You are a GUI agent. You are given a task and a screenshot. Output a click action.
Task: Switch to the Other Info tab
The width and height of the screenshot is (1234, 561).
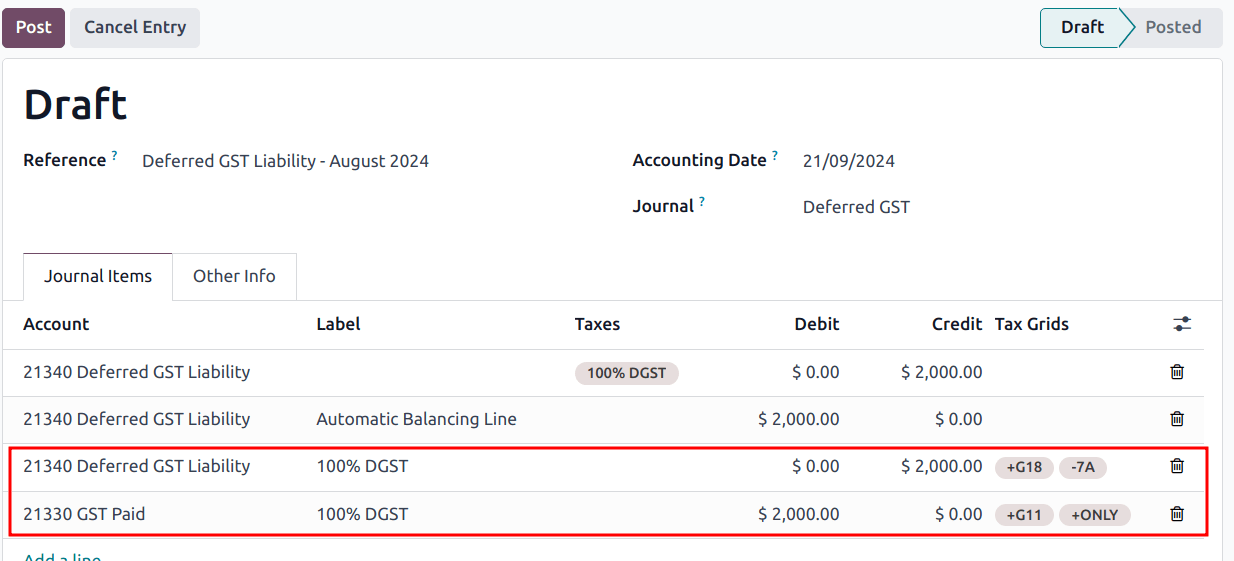click(234, 277)
